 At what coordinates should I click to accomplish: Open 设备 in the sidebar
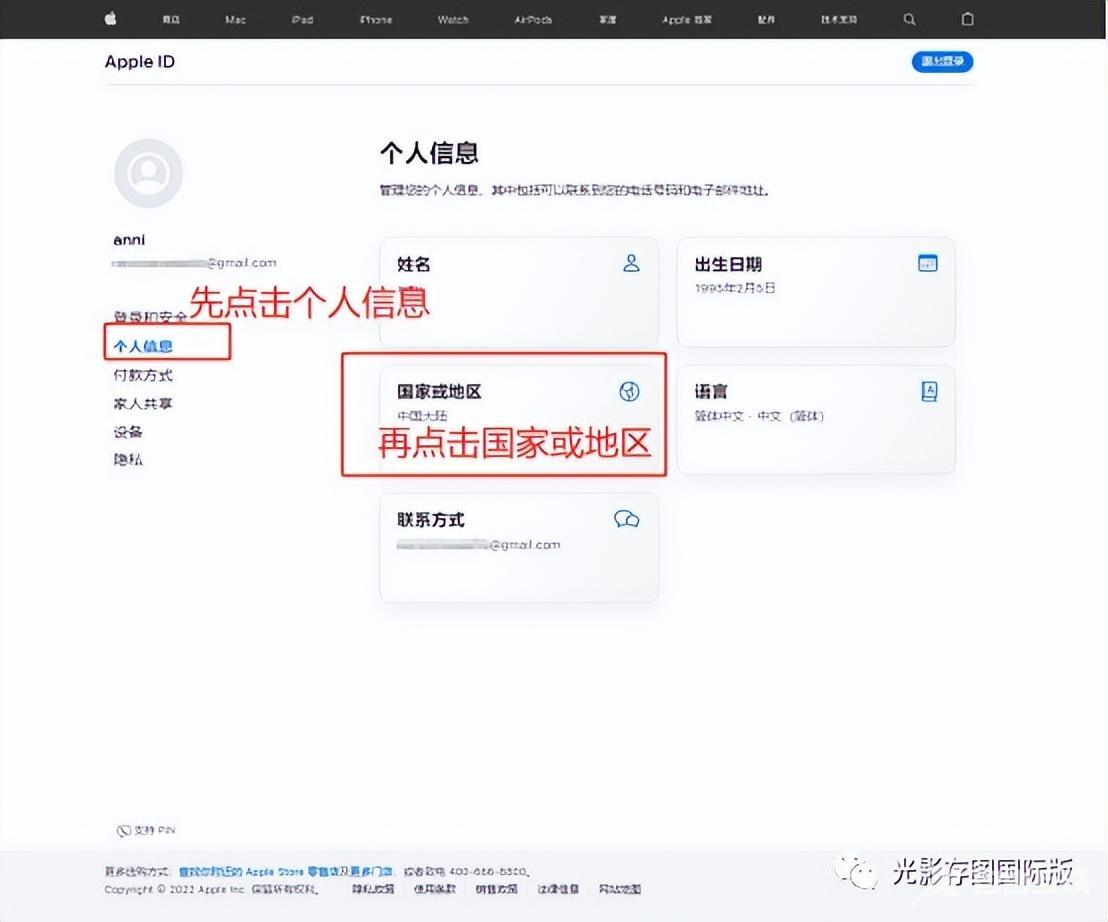tap(128, 432)
